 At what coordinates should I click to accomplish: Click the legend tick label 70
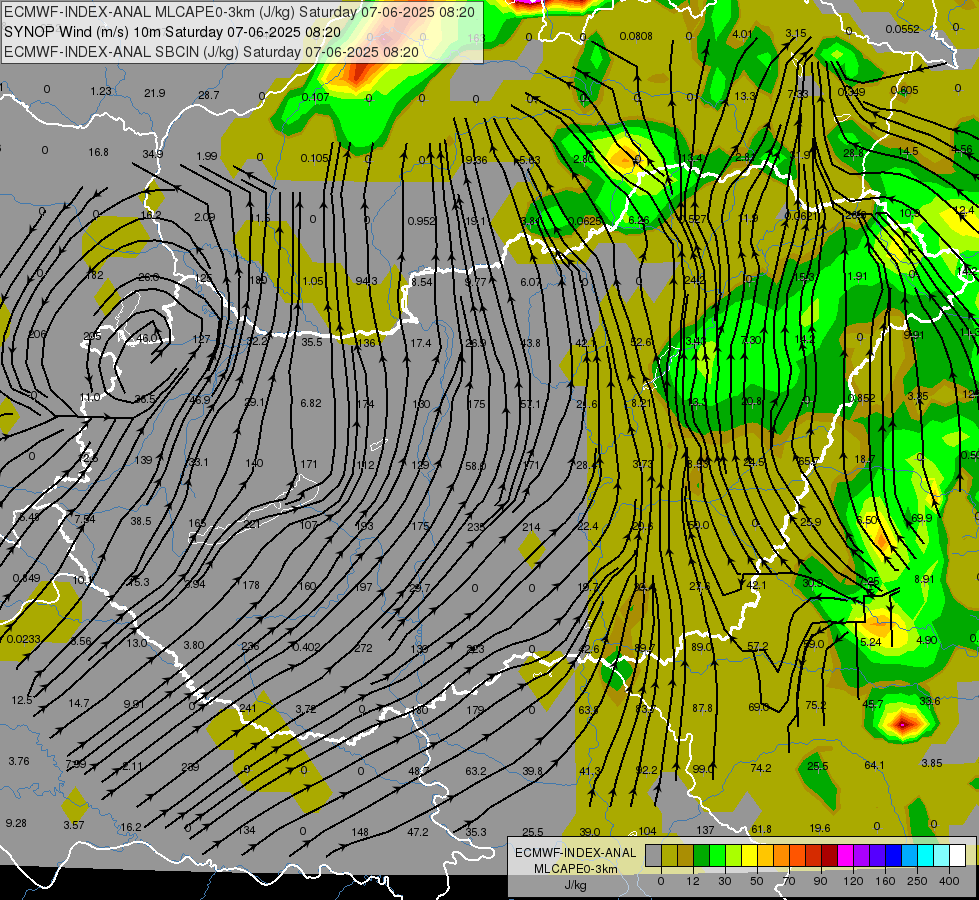point(789,881)
